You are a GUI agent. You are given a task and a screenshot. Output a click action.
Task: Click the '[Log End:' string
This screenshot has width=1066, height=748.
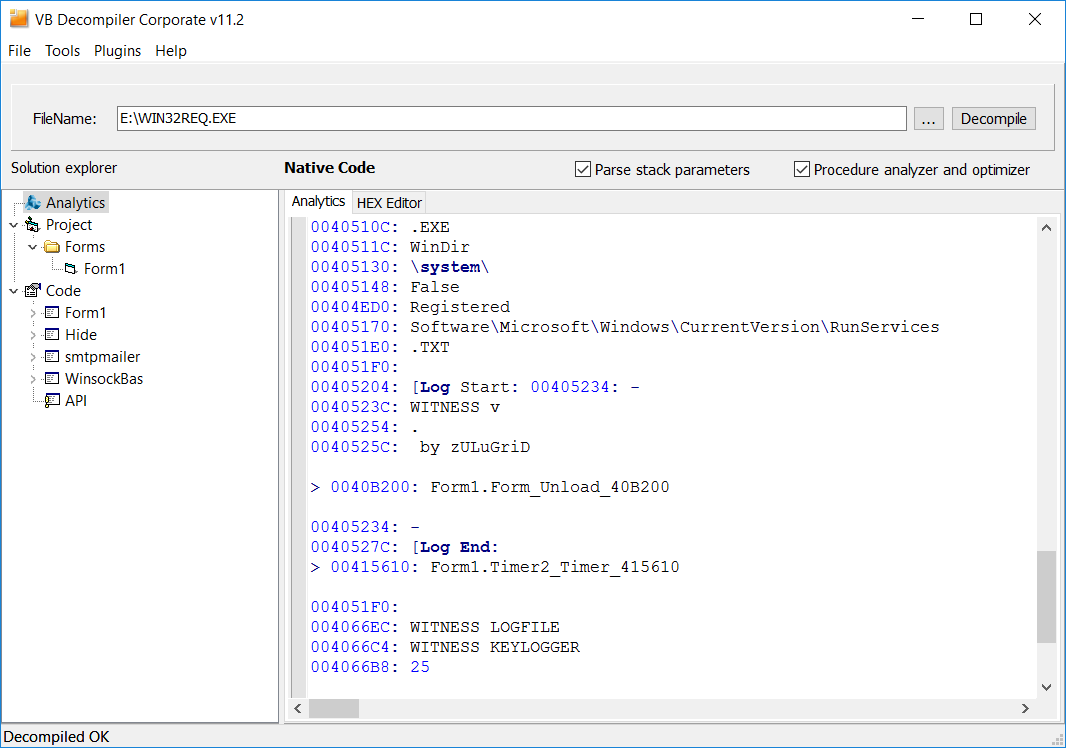click(455, 547)
